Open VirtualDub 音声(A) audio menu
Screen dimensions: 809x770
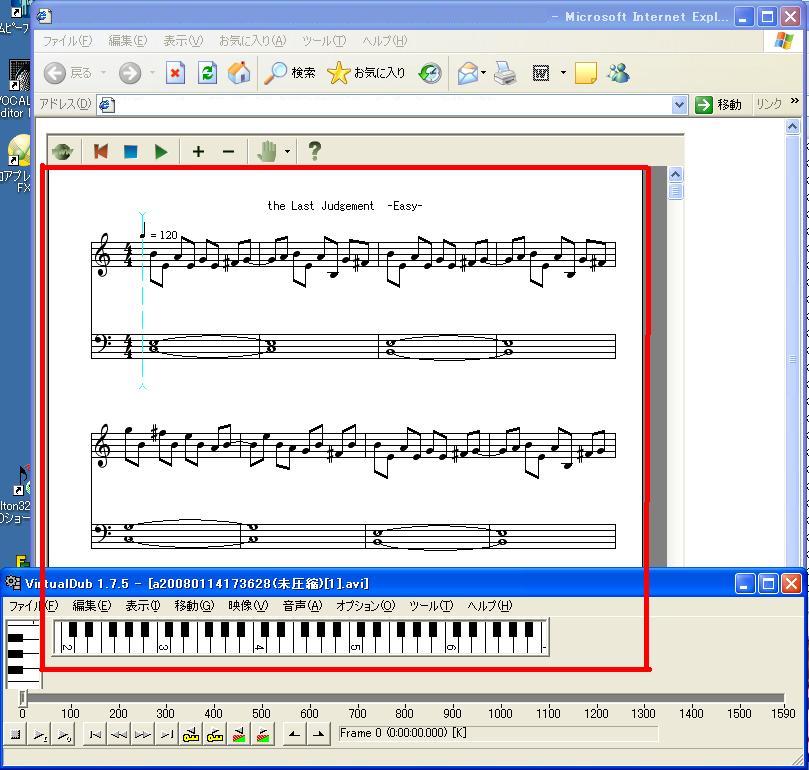[x=301, y=605]
